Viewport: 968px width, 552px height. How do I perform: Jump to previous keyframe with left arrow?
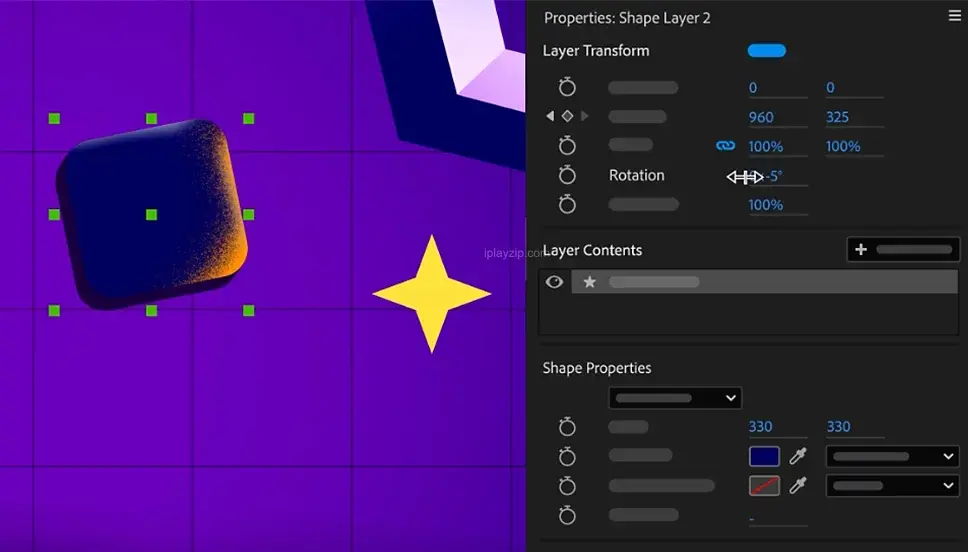click(550, 117)
